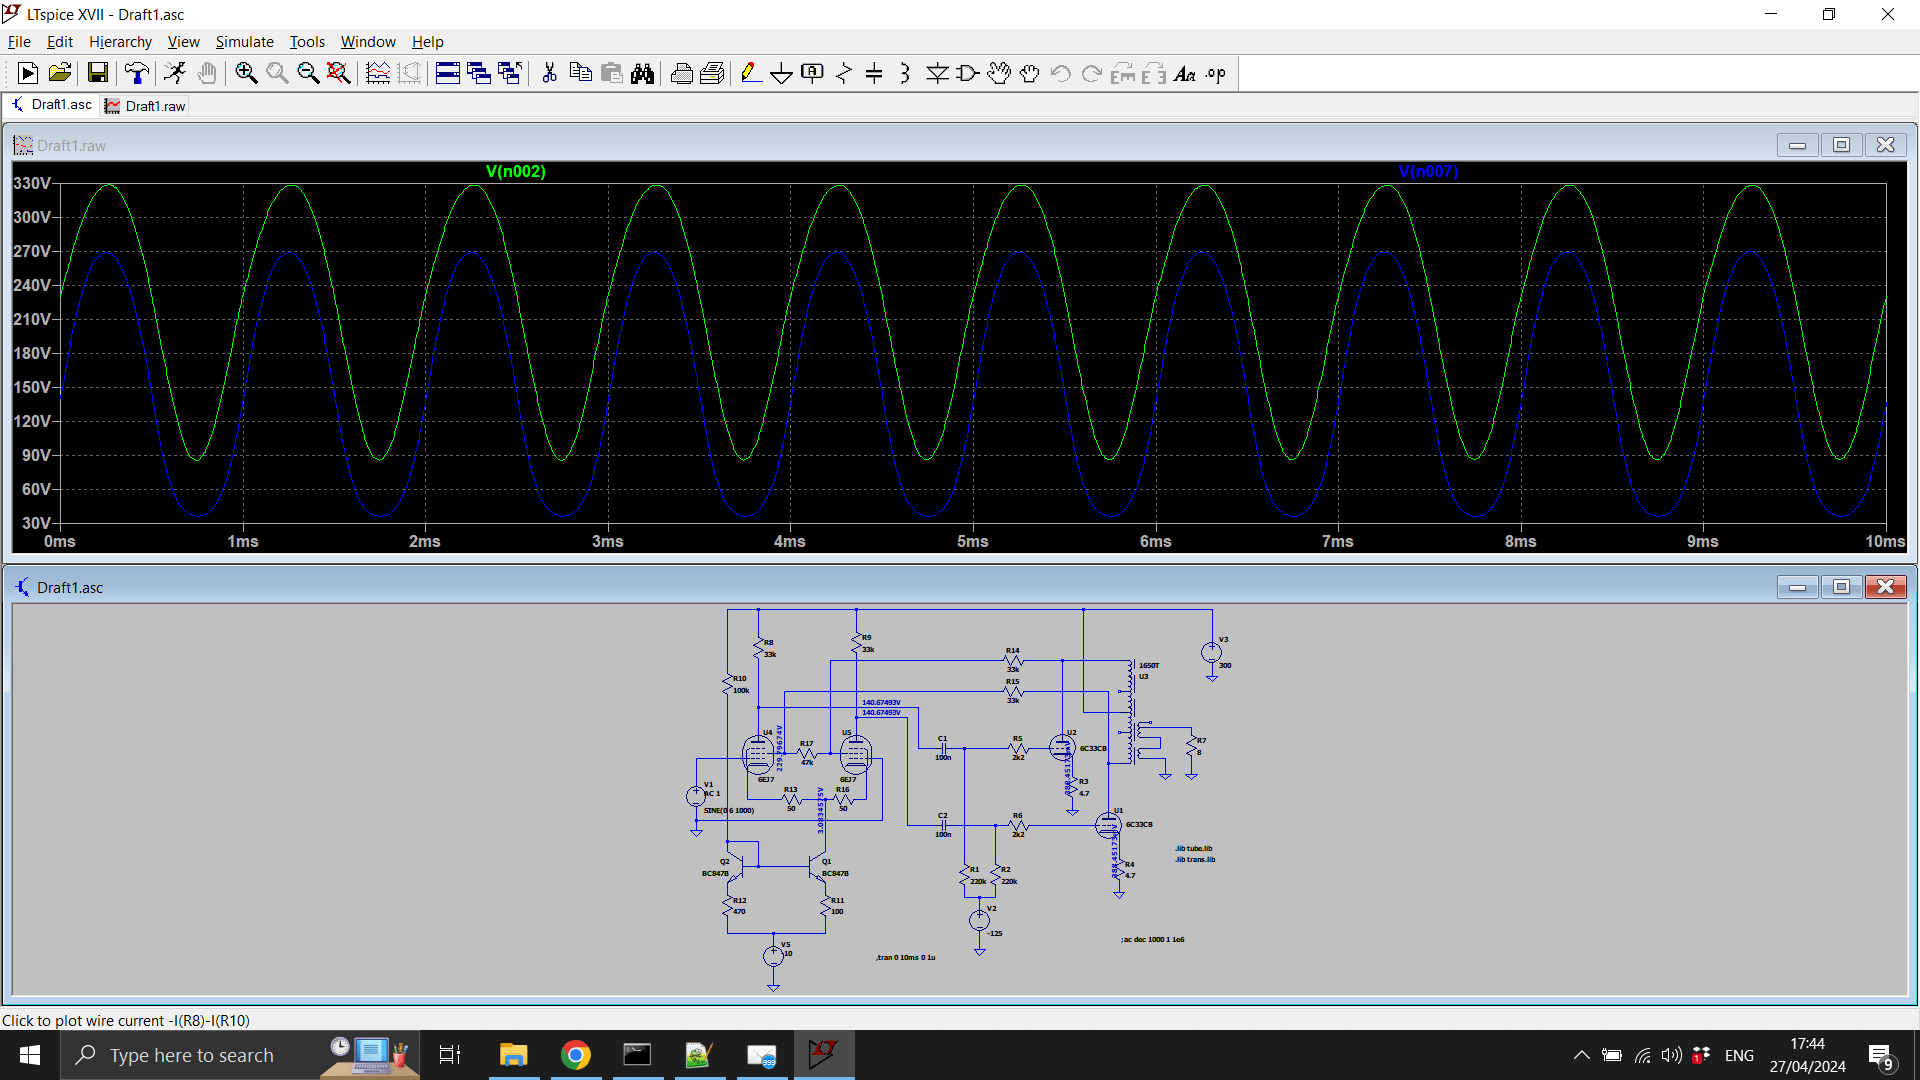The image size is (1920, 1080).
Task: Open the Component browser gate icon
Action: pos(967,73)
